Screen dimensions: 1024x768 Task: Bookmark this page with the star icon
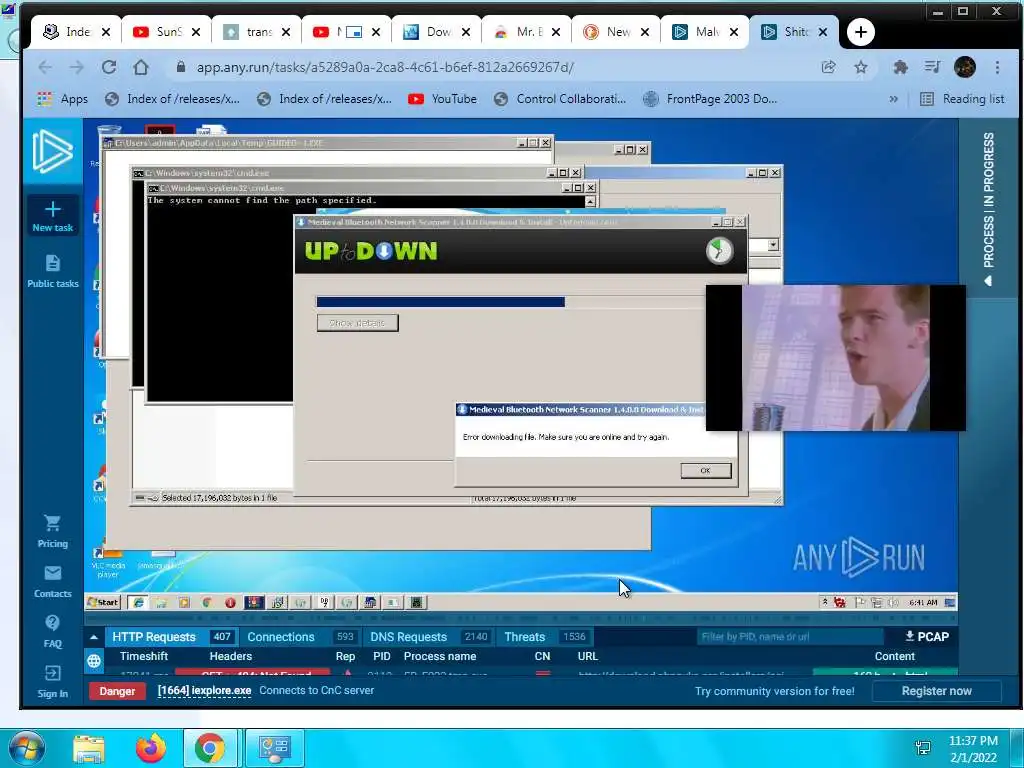[x=861, y=67]
